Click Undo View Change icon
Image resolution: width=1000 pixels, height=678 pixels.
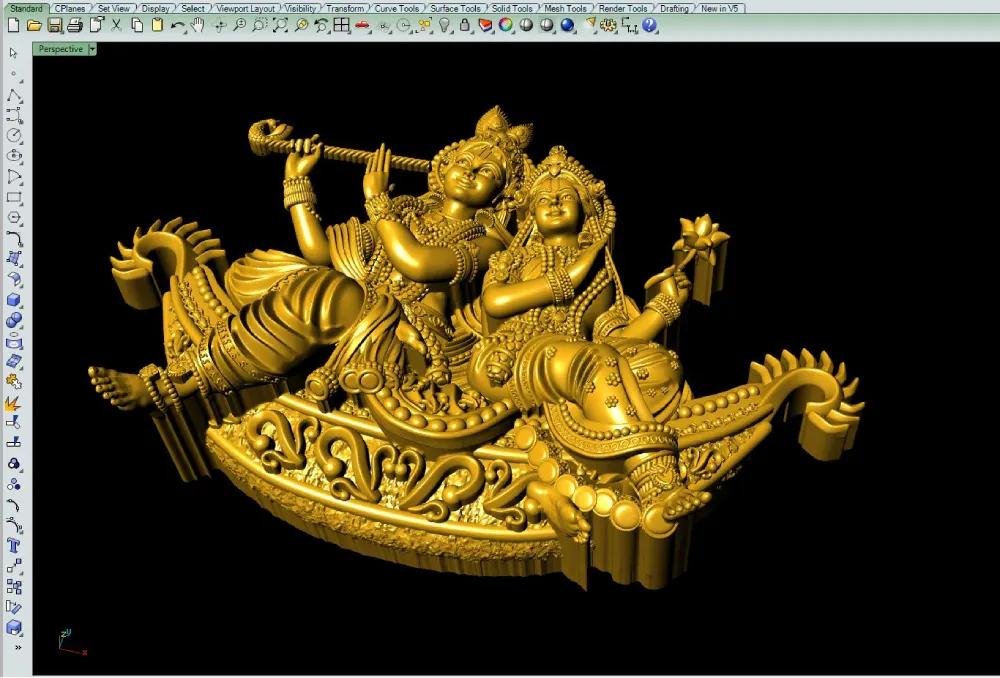(321, 26)
